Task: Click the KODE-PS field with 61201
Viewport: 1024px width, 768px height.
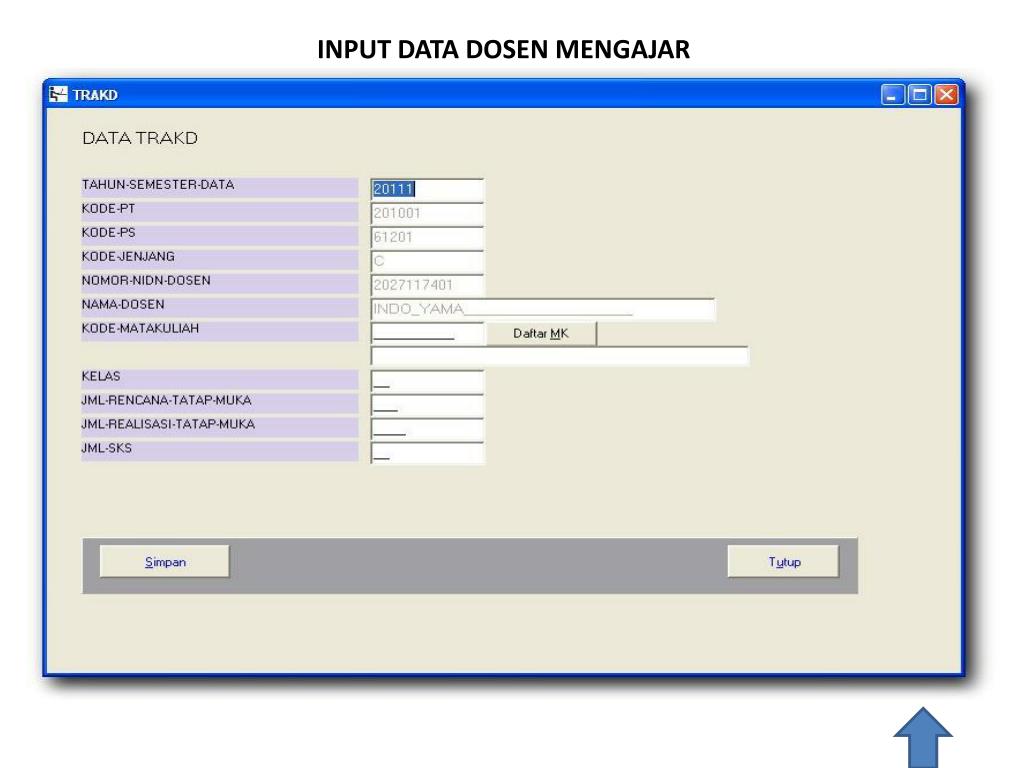Action: pyautogui.click(x=427, y=237)
